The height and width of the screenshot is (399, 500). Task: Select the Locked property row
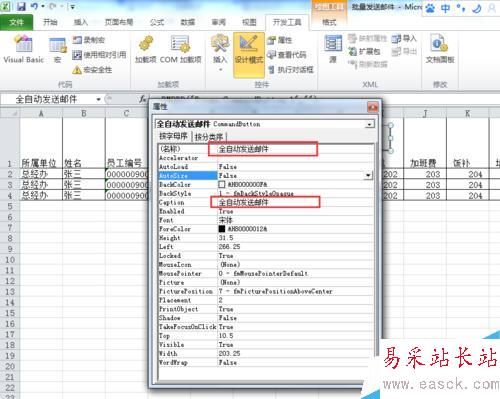266,256
